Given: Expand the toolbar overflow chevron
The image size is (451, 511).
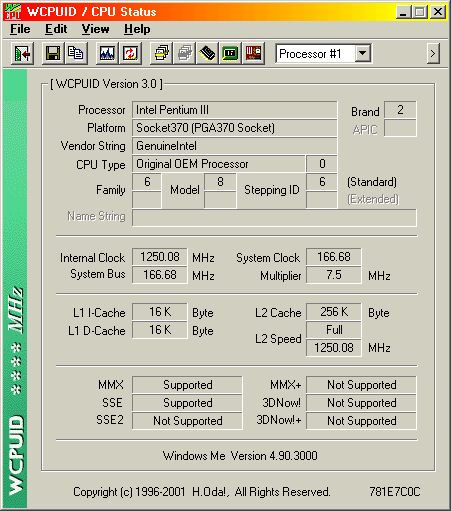Looking at the screenshot, I should tap(433, 53).
